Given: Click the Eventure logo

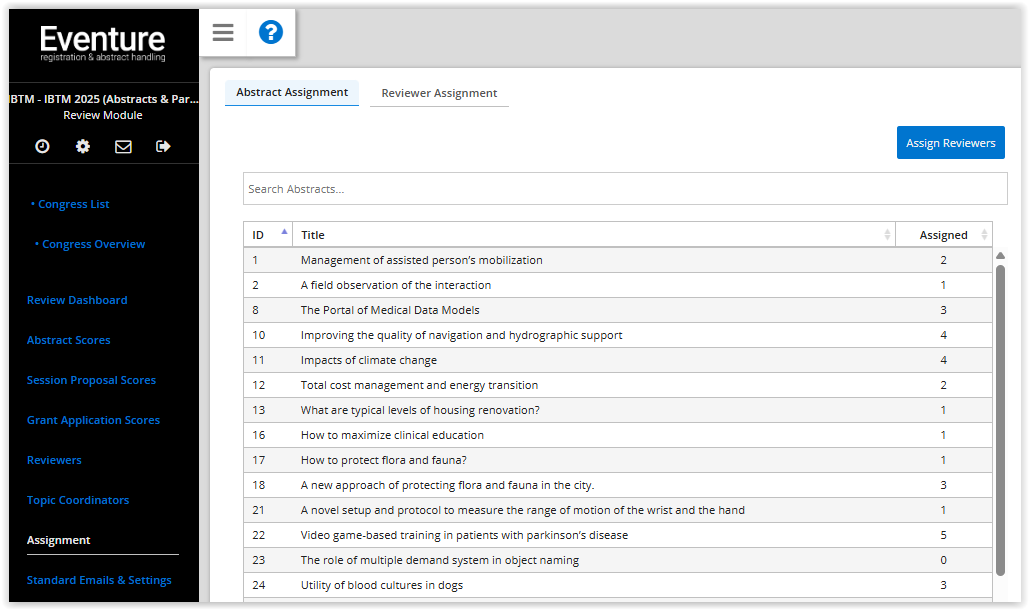Looking at the screenshot, I should click(102, 43).
